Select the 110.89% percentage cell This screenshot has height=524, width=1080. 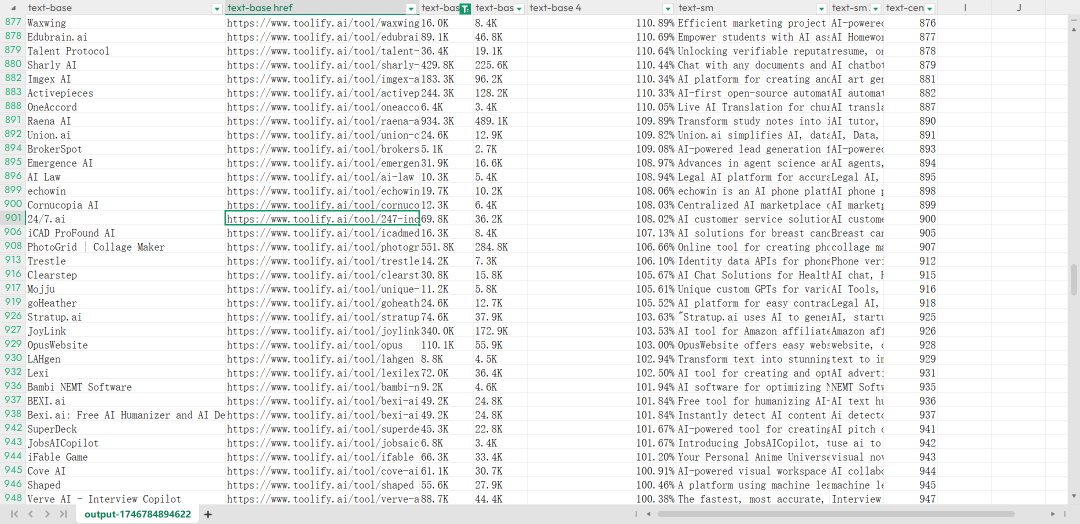[602, 23]
